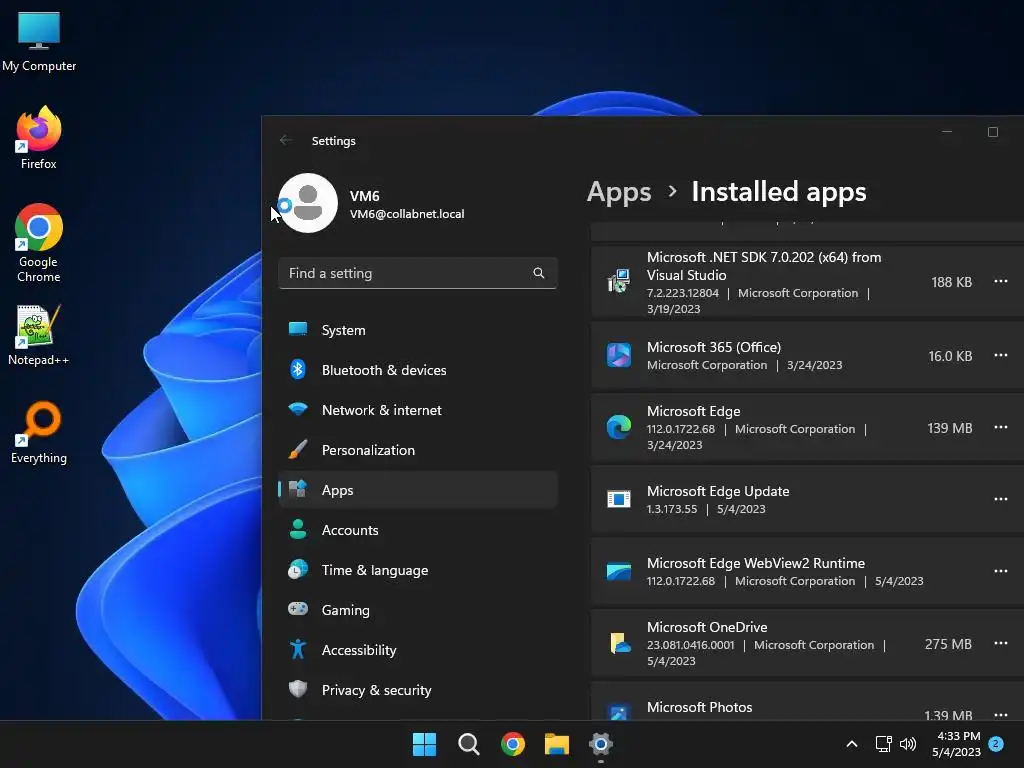Click the Personalization paintbrush icon
1024x768 pixels.
(298, 449)
